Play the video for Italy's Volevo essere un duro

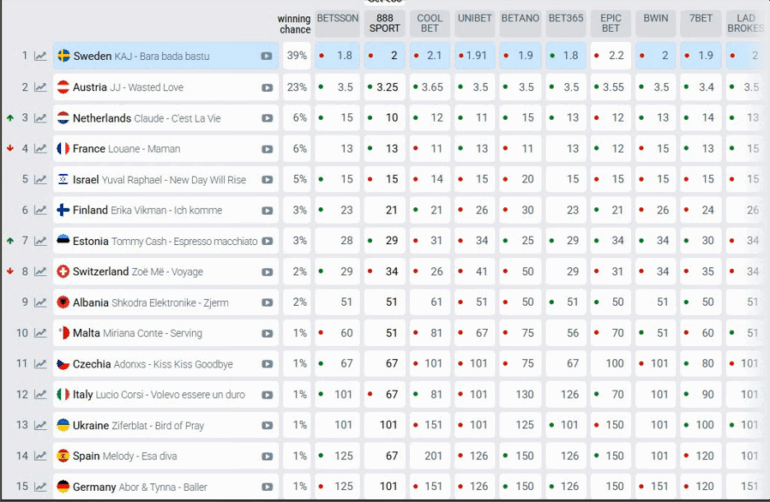pos(267,395)
